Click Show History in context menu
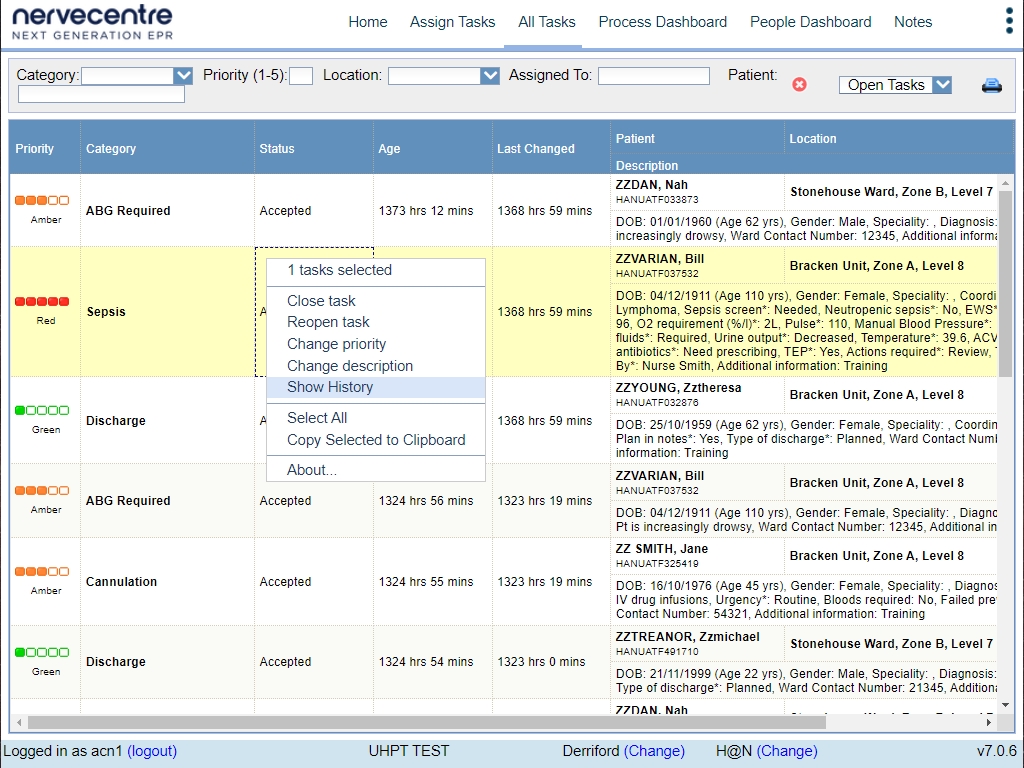The width and height of the screenshot is (1024, 768). [376, 387]
